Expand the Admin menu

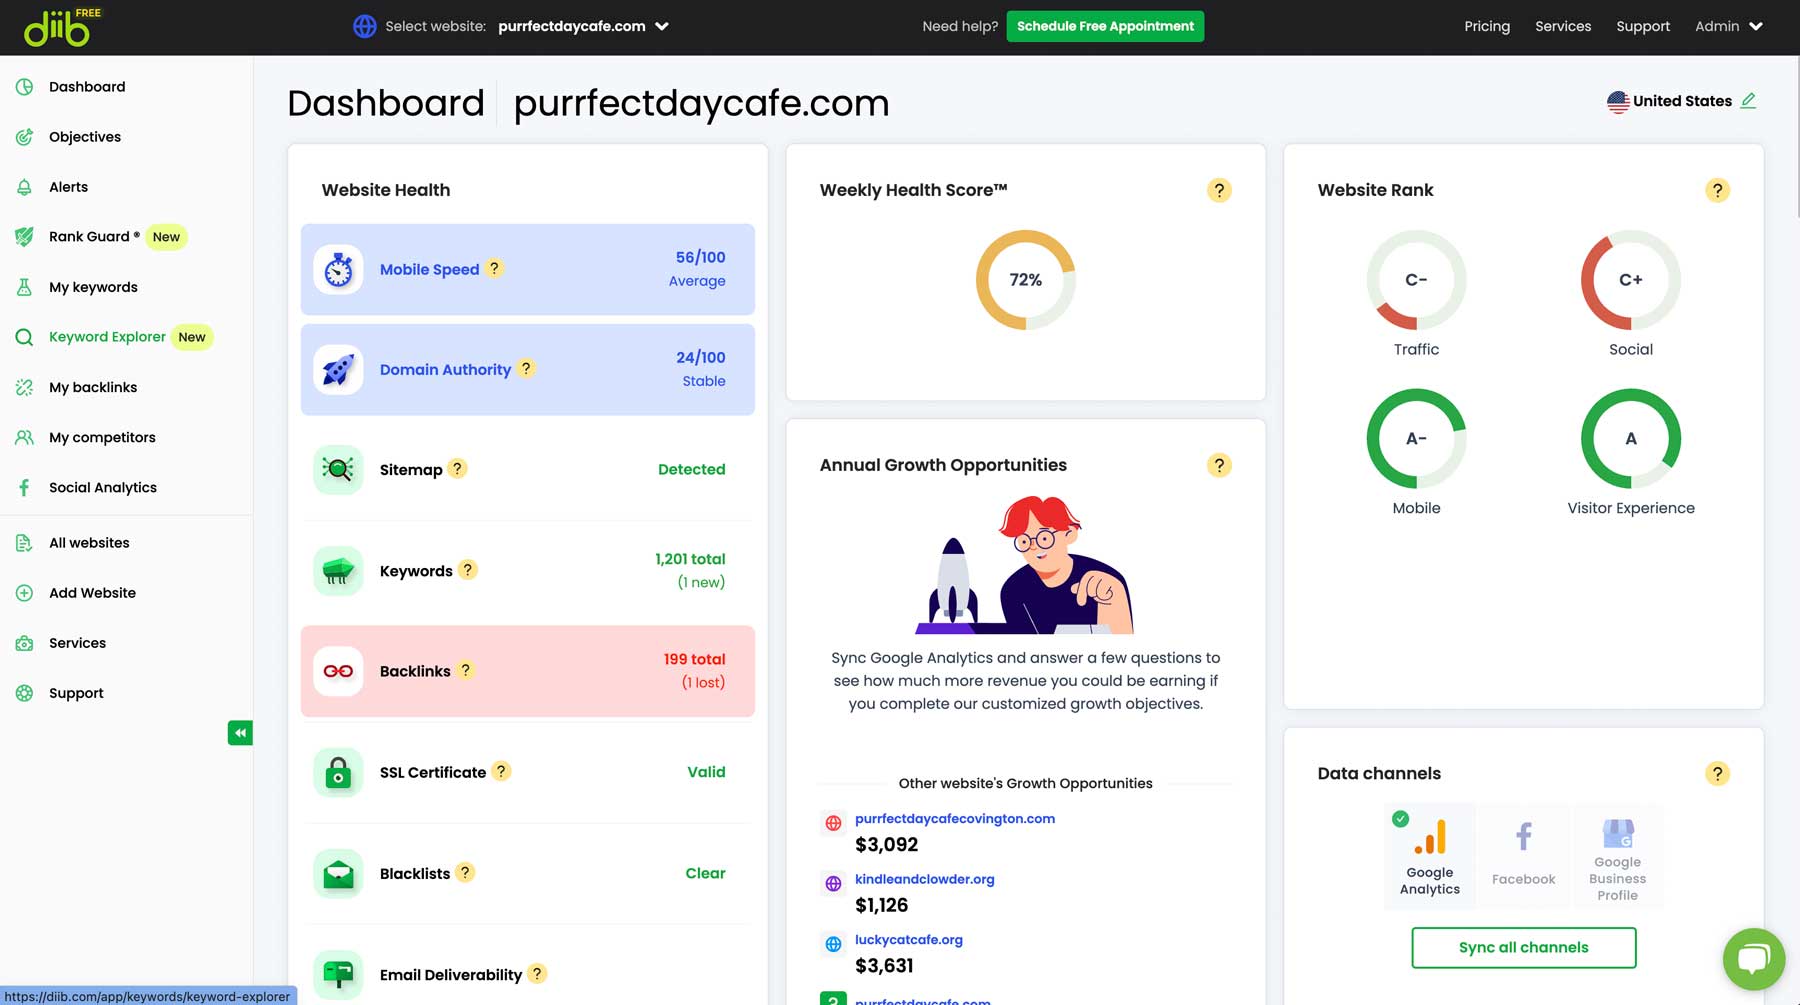[1727, 26]
